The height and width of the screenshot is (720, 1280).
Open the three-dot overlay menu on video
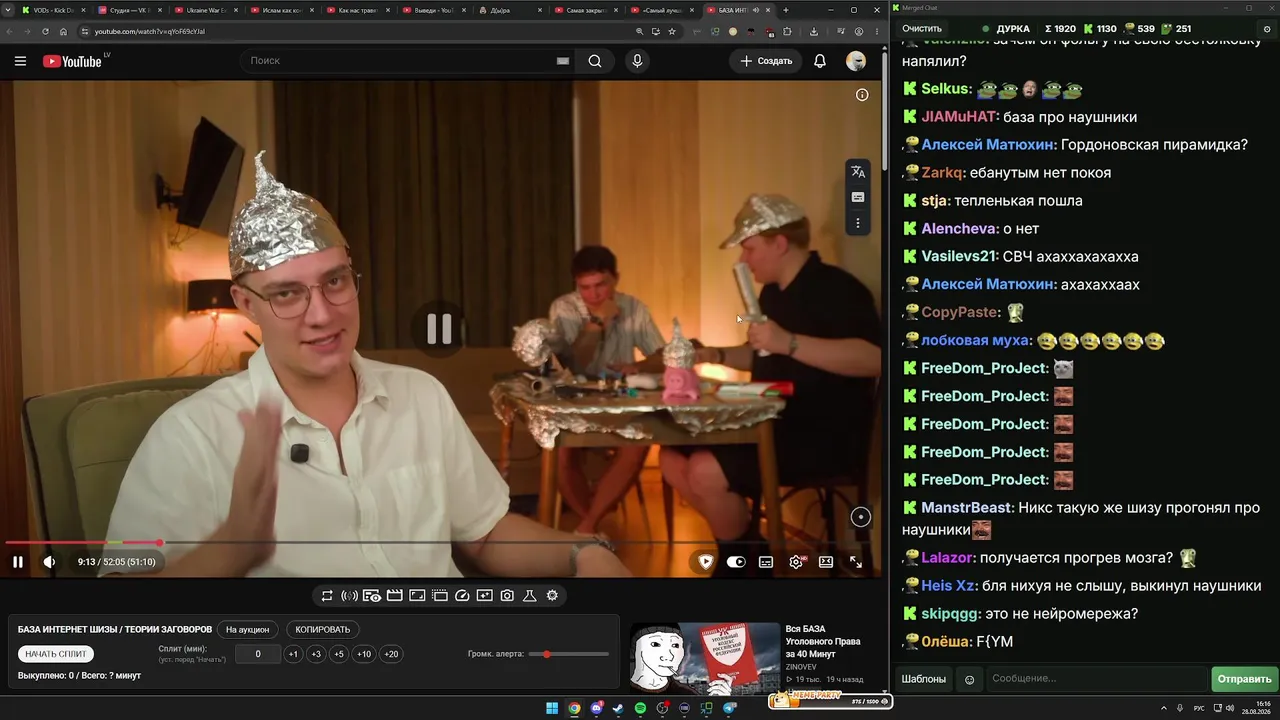coord(858,223)
